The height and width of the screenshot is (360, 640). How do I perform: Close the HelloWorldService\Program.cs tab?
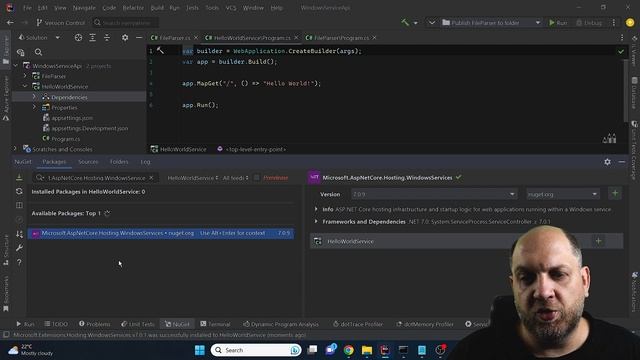point(296,38)
